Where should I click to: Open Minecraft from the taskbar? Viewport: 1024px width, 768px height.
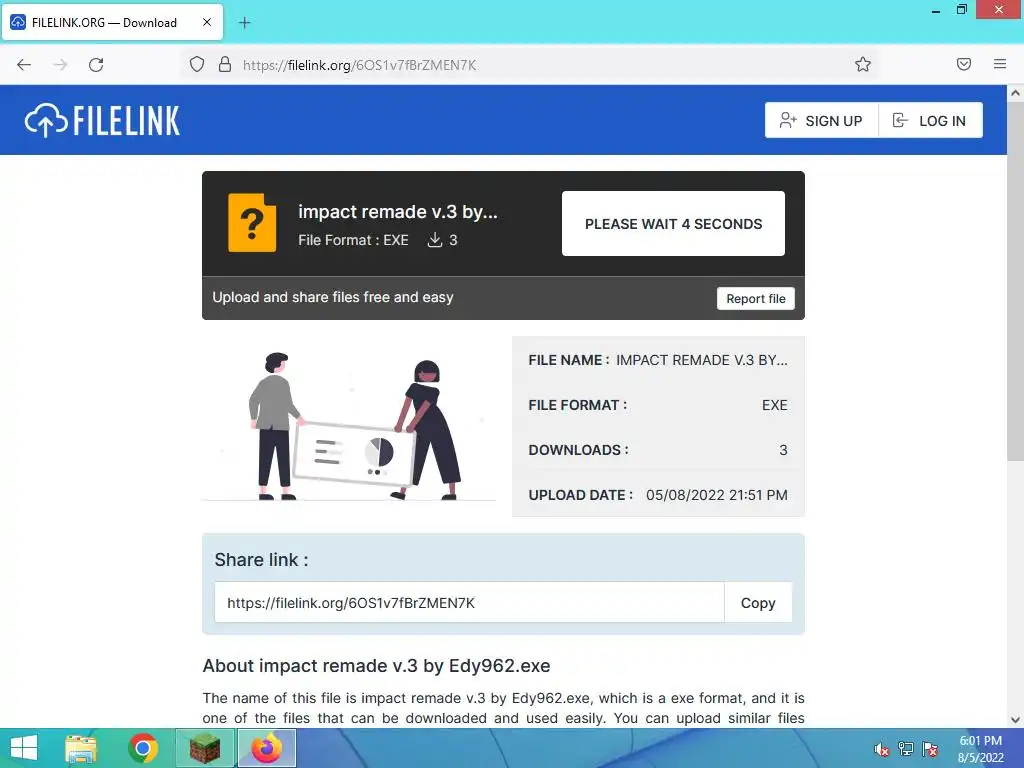[x=205, y=748]
